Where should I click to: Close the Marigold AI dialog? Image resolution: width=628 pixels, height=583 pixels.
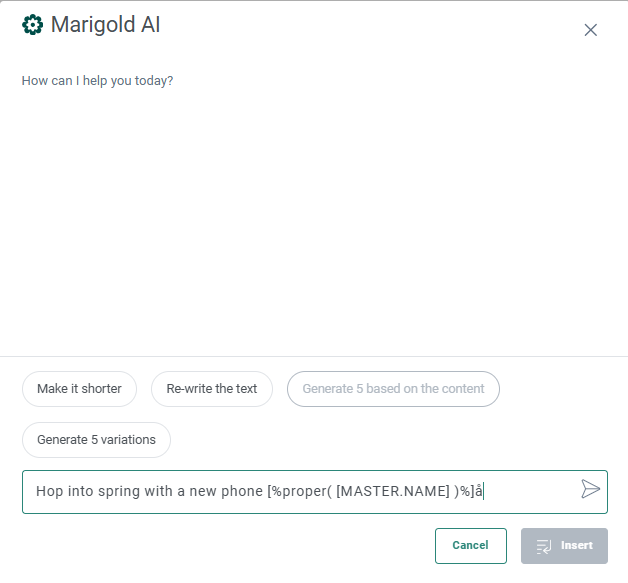[x=590, y=30]
